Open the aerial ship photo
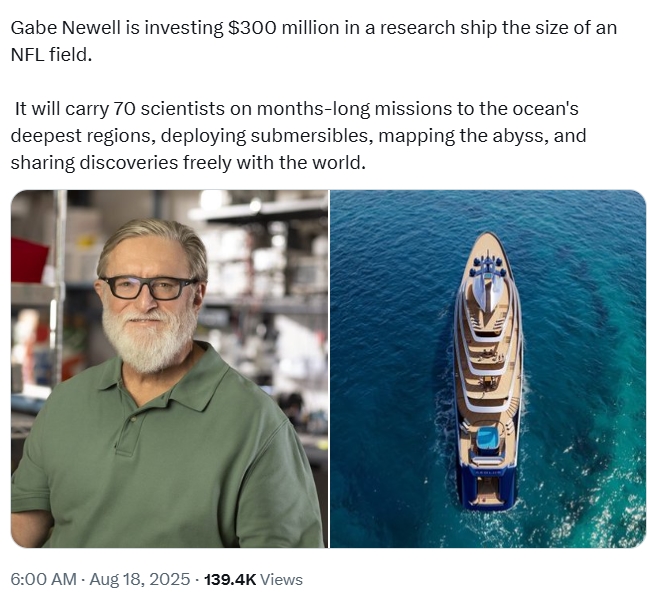The height and width of the screenshot is (602, 648). (488, 369)
